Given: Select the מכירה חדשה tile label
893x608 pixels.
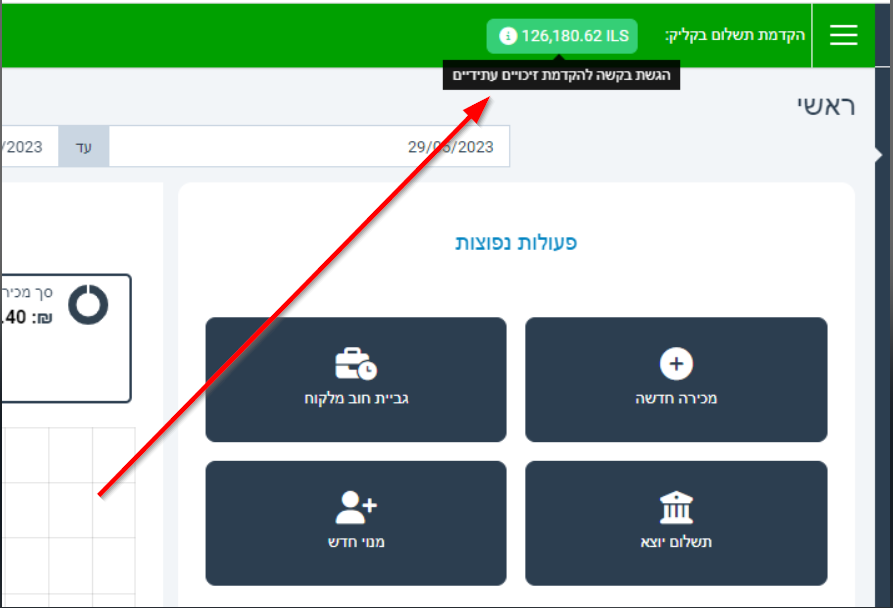Looking at the screenshot, I should 676,398.
